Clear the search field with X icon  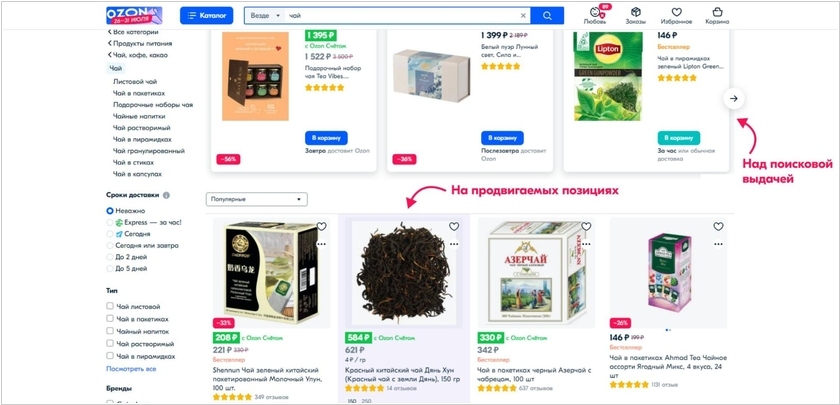coord(523,16)
